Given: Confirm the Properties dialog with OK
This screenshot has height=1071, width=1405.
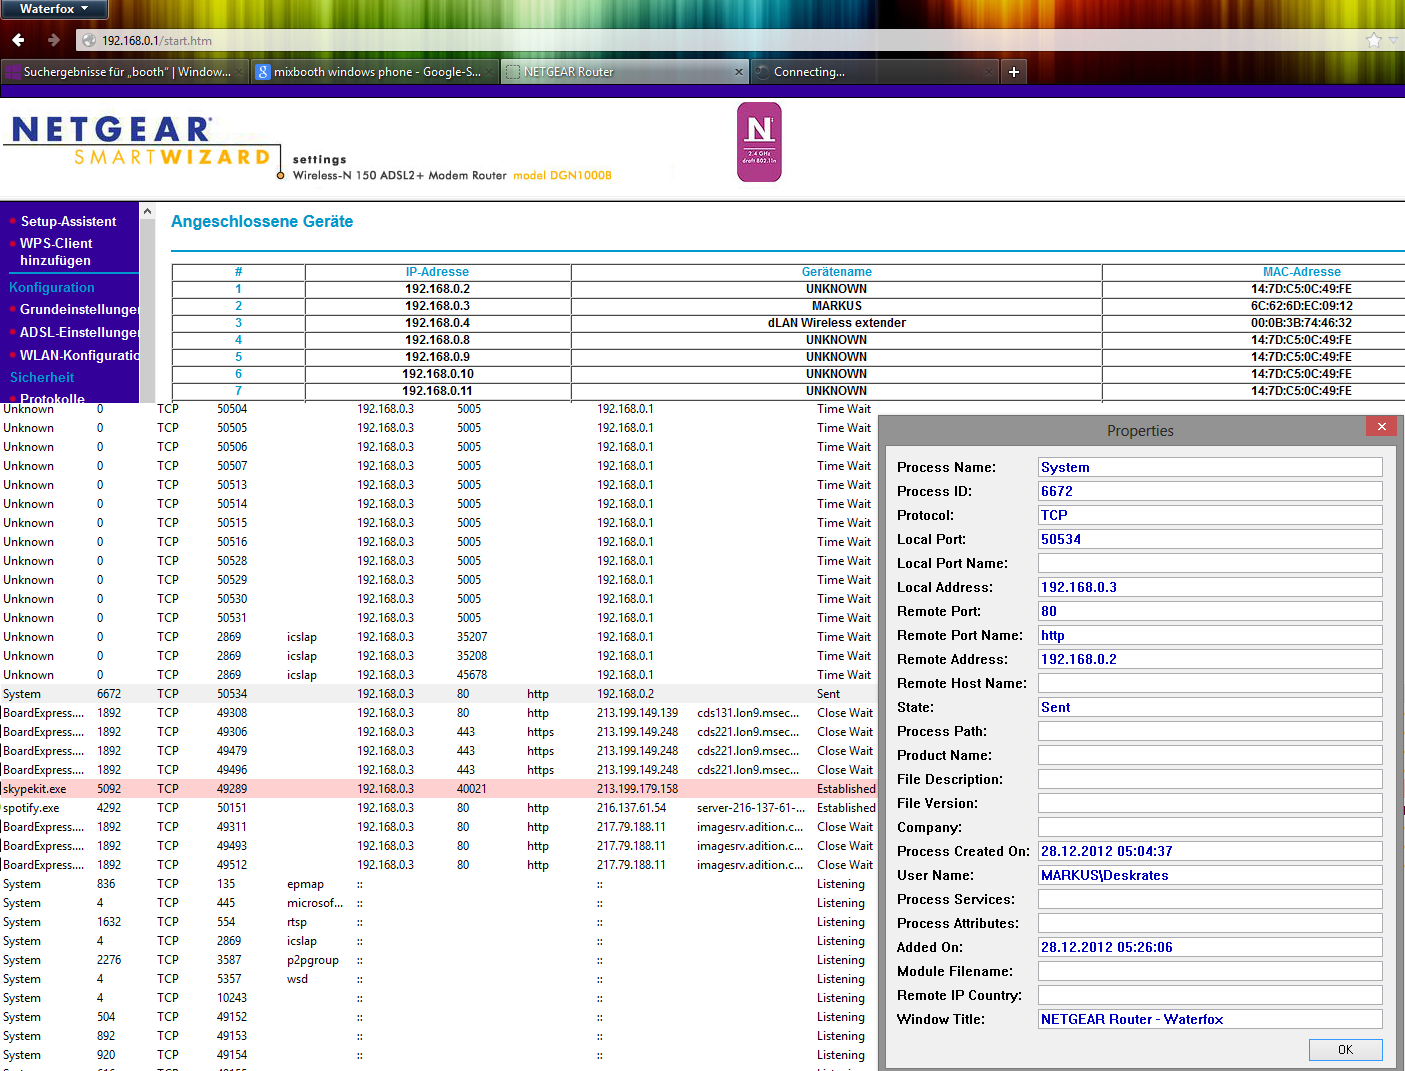Looking at the screenshot, I should coord(1345,1049).
